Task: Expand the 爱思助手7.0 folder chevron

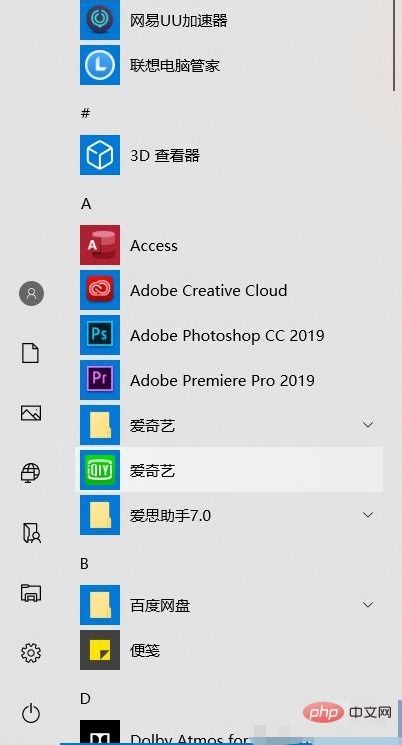Action: click(368, 515)
